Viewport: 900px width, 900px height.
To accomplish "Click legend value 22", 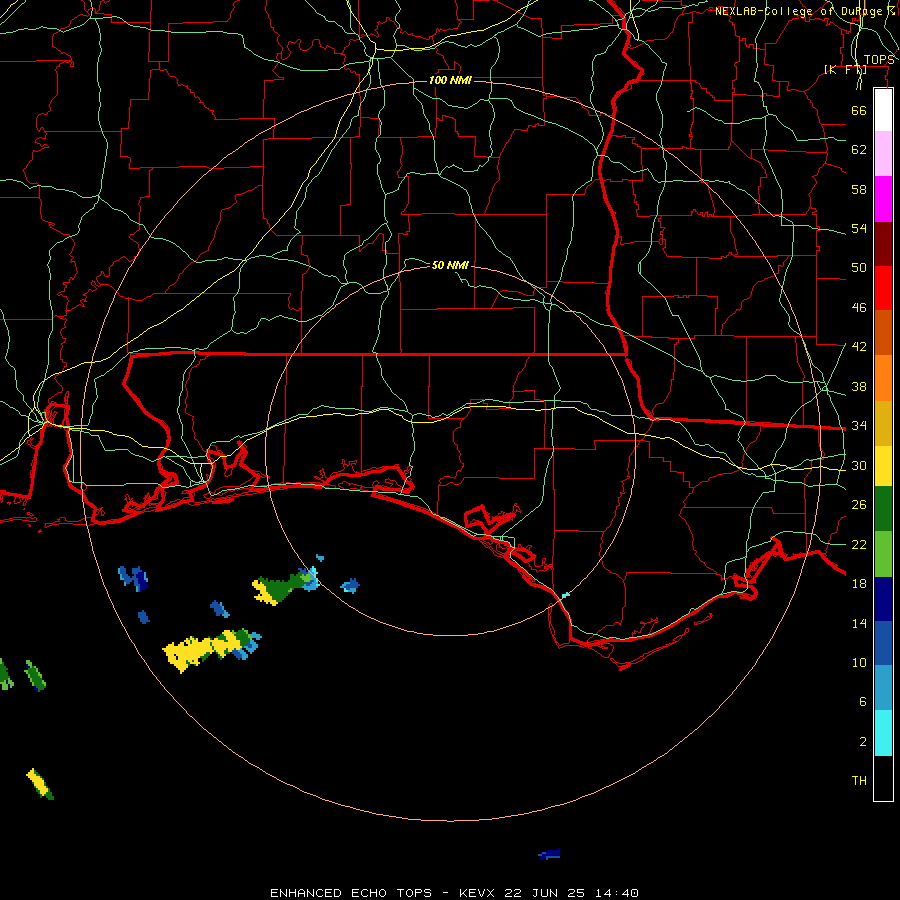I will 859,544.
